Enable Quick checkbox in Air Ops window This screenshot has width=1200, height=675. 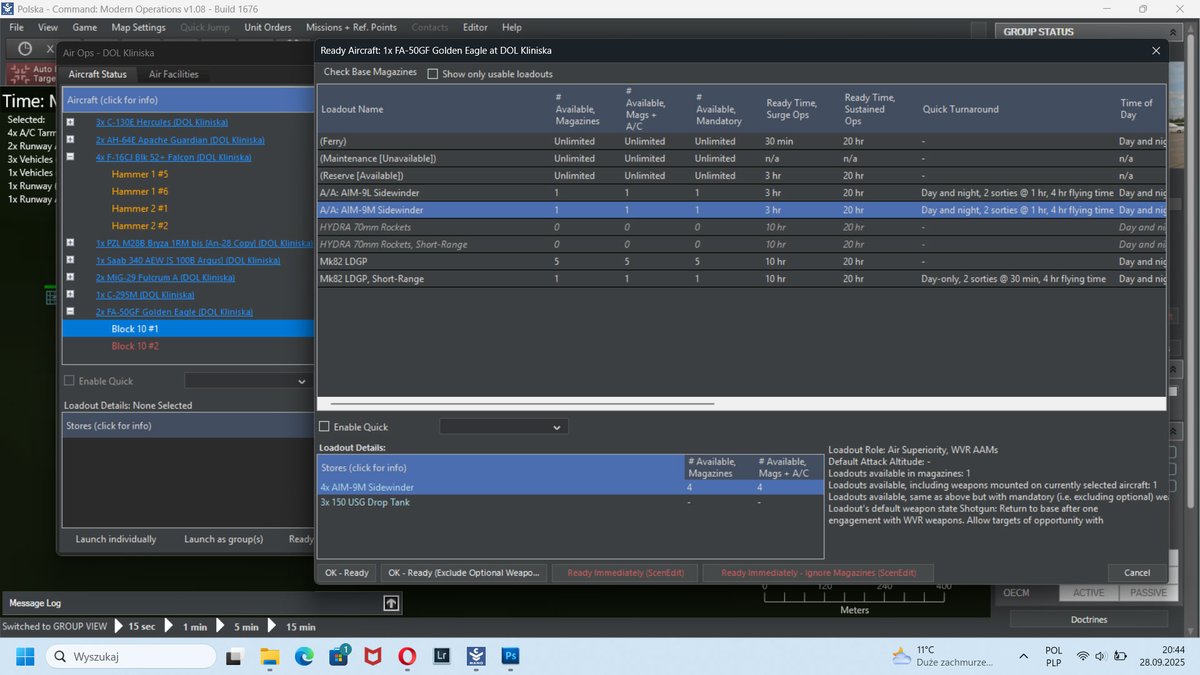click(69, 381)
